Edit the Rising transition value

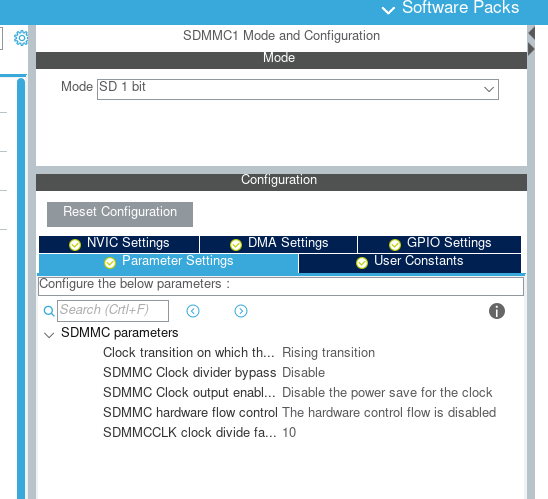click(329, 353)
